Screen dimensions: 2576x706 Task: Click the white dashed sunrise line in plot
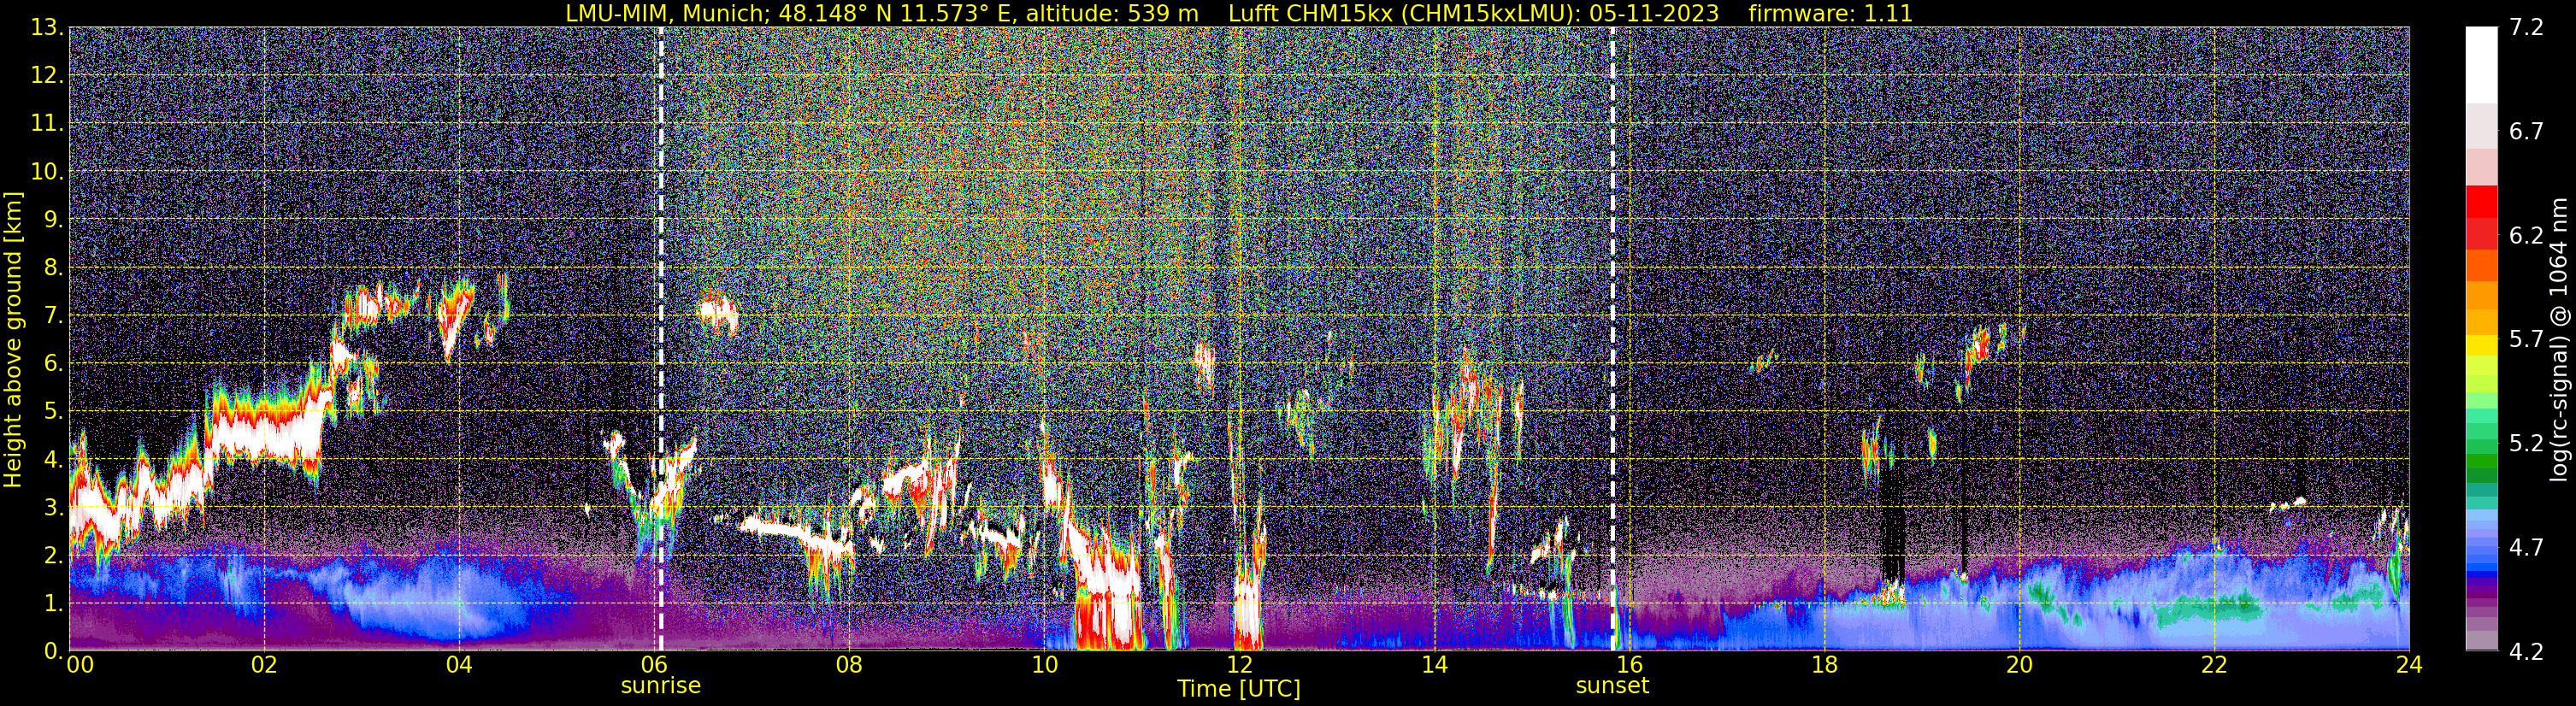click(x=661, y=339)
